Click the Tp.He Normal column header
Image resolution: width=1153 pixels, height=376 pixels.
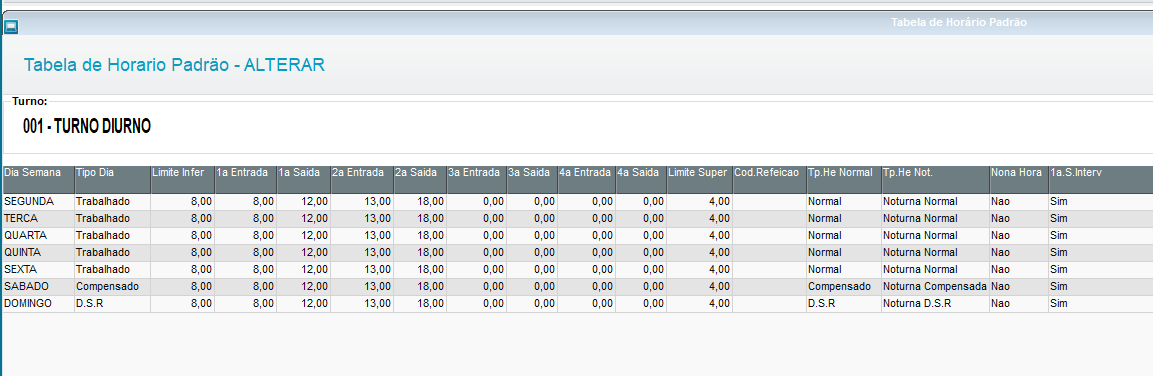coord(844,180)
